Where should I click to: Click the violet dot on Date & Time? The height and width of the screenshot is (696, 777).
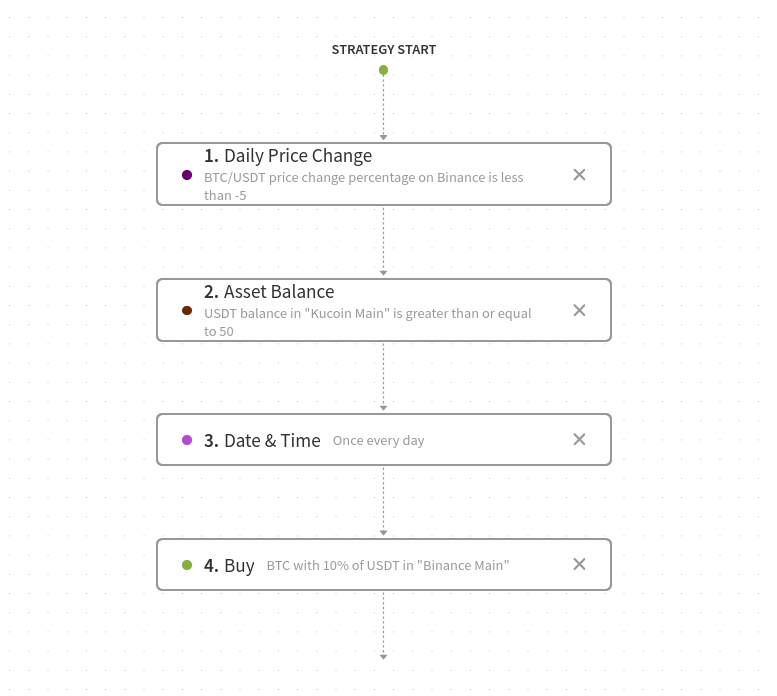187,440
